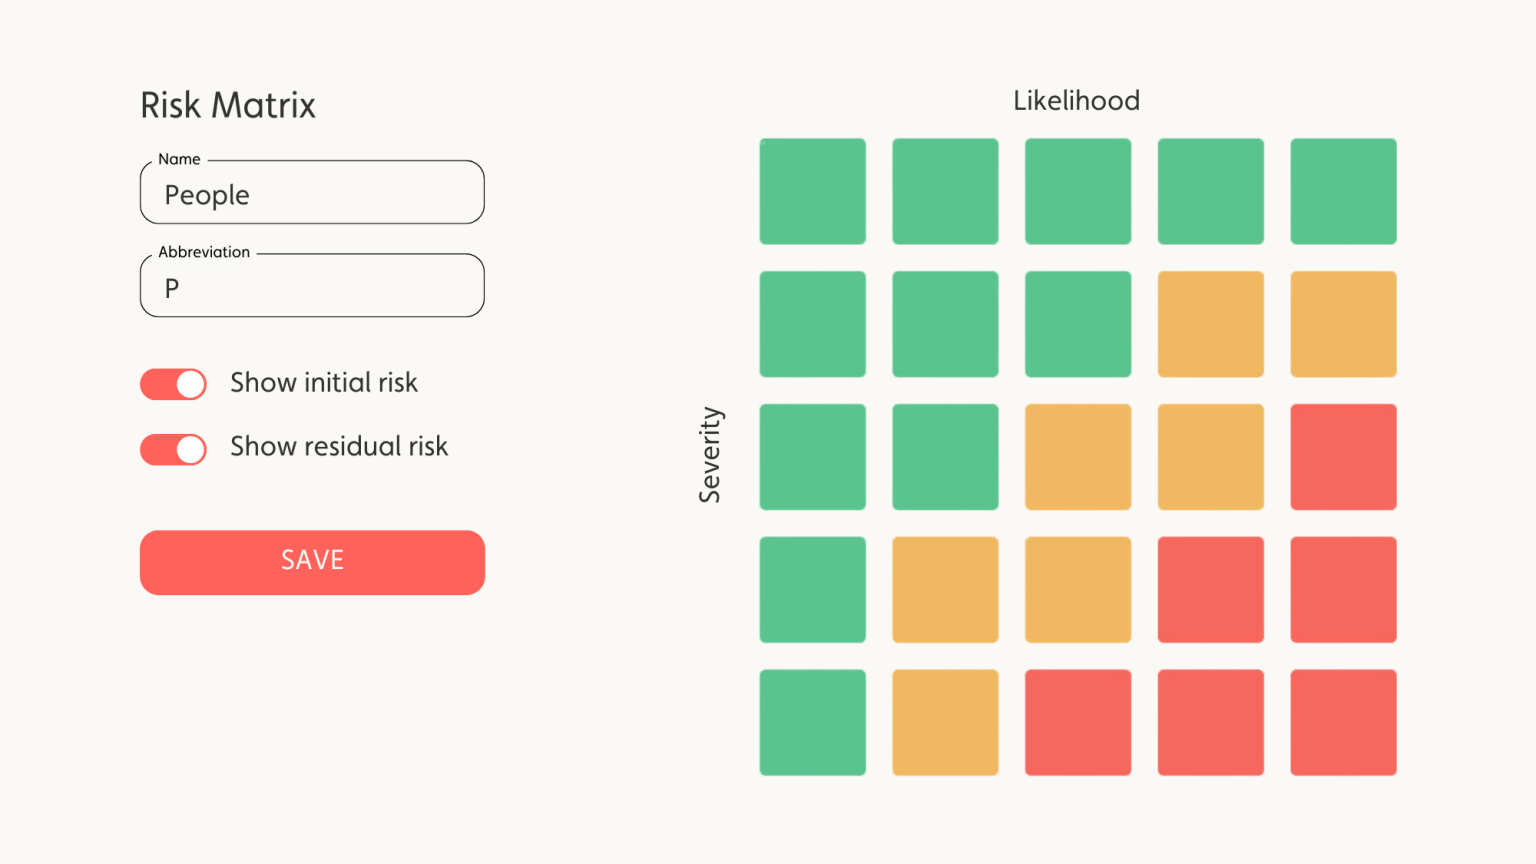
Task: Select the only green cell in fourth row
Action: point(812,589)
